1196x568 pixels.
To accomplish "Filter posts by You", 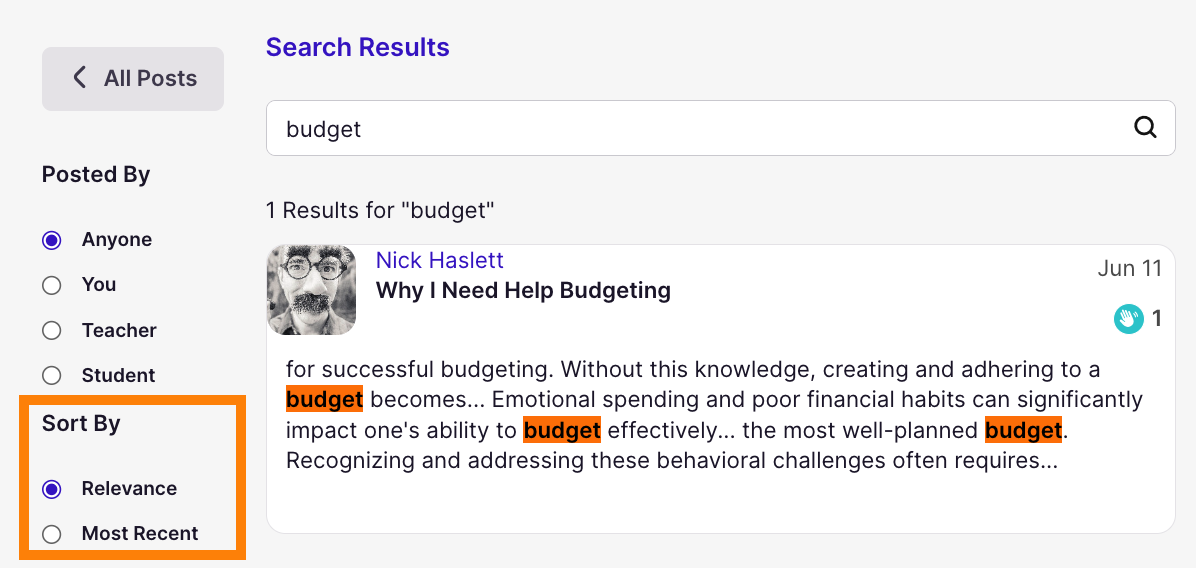I will click(x=52, y=285).
